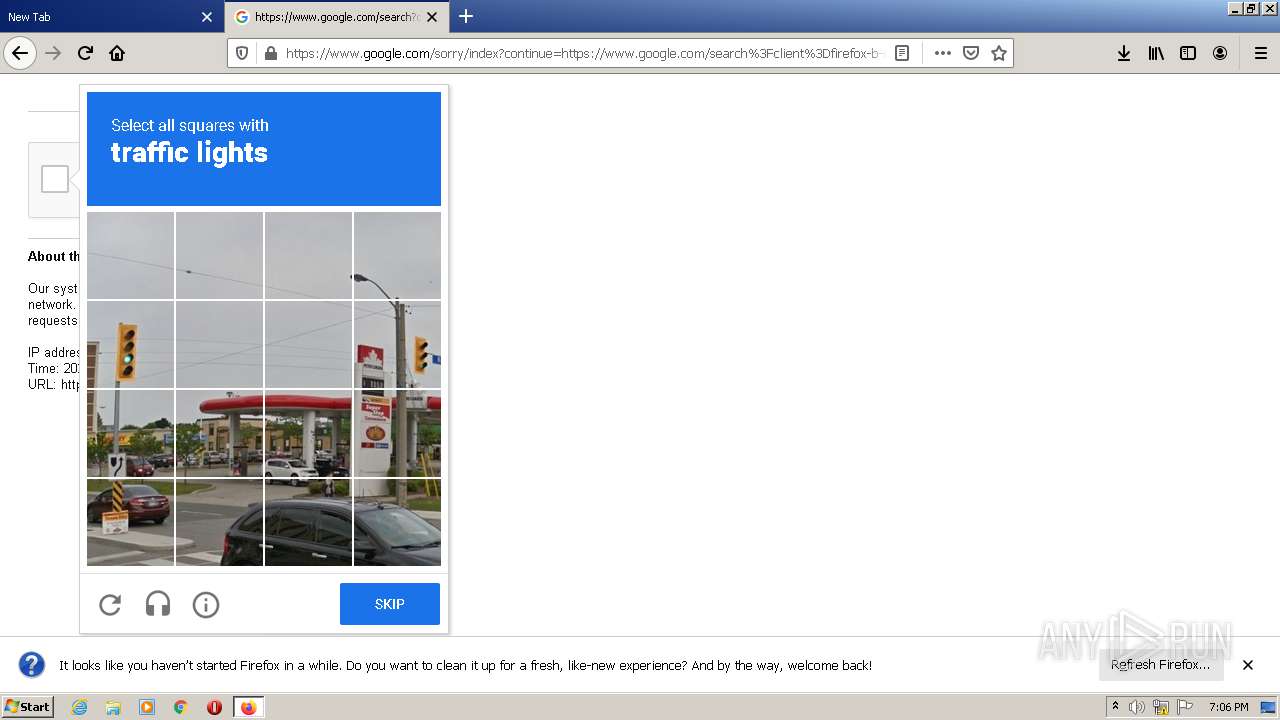Click the question mark notification icon

pyautogui.click(x=32, y=665)
